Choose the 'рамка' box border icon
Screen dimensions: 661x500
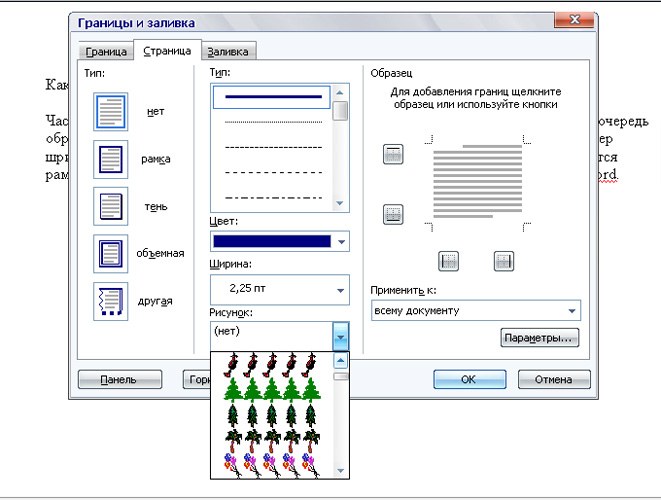click(110, 159)
